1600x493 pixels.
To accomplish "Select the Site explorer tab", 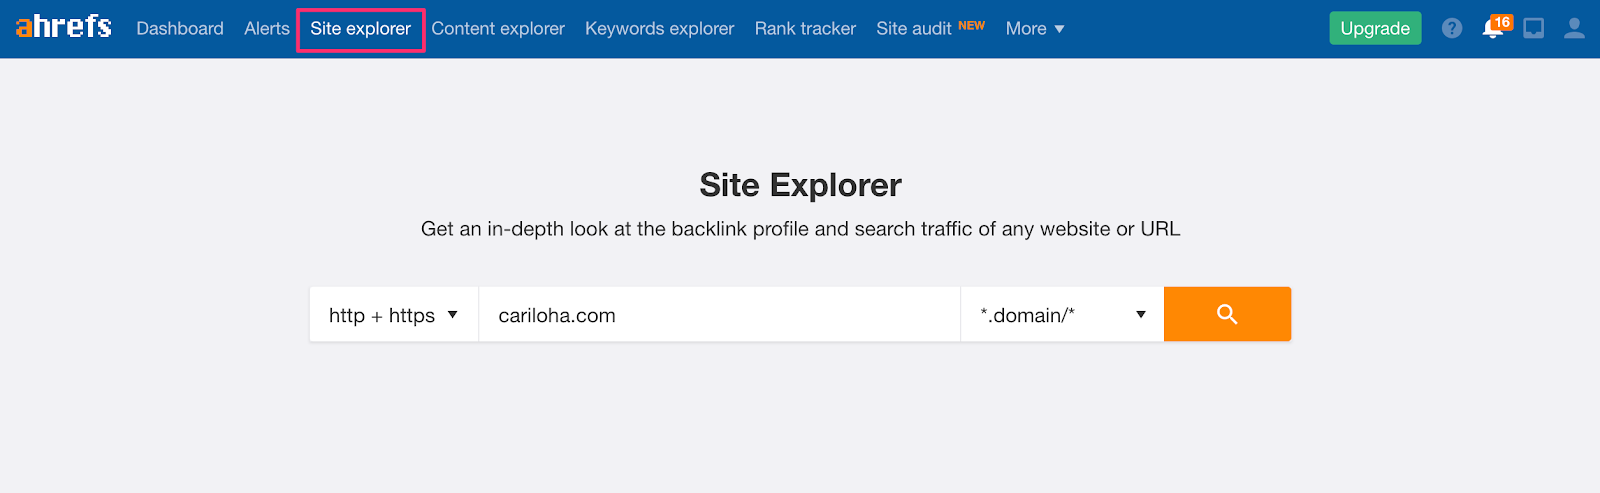I will point(360,29).
